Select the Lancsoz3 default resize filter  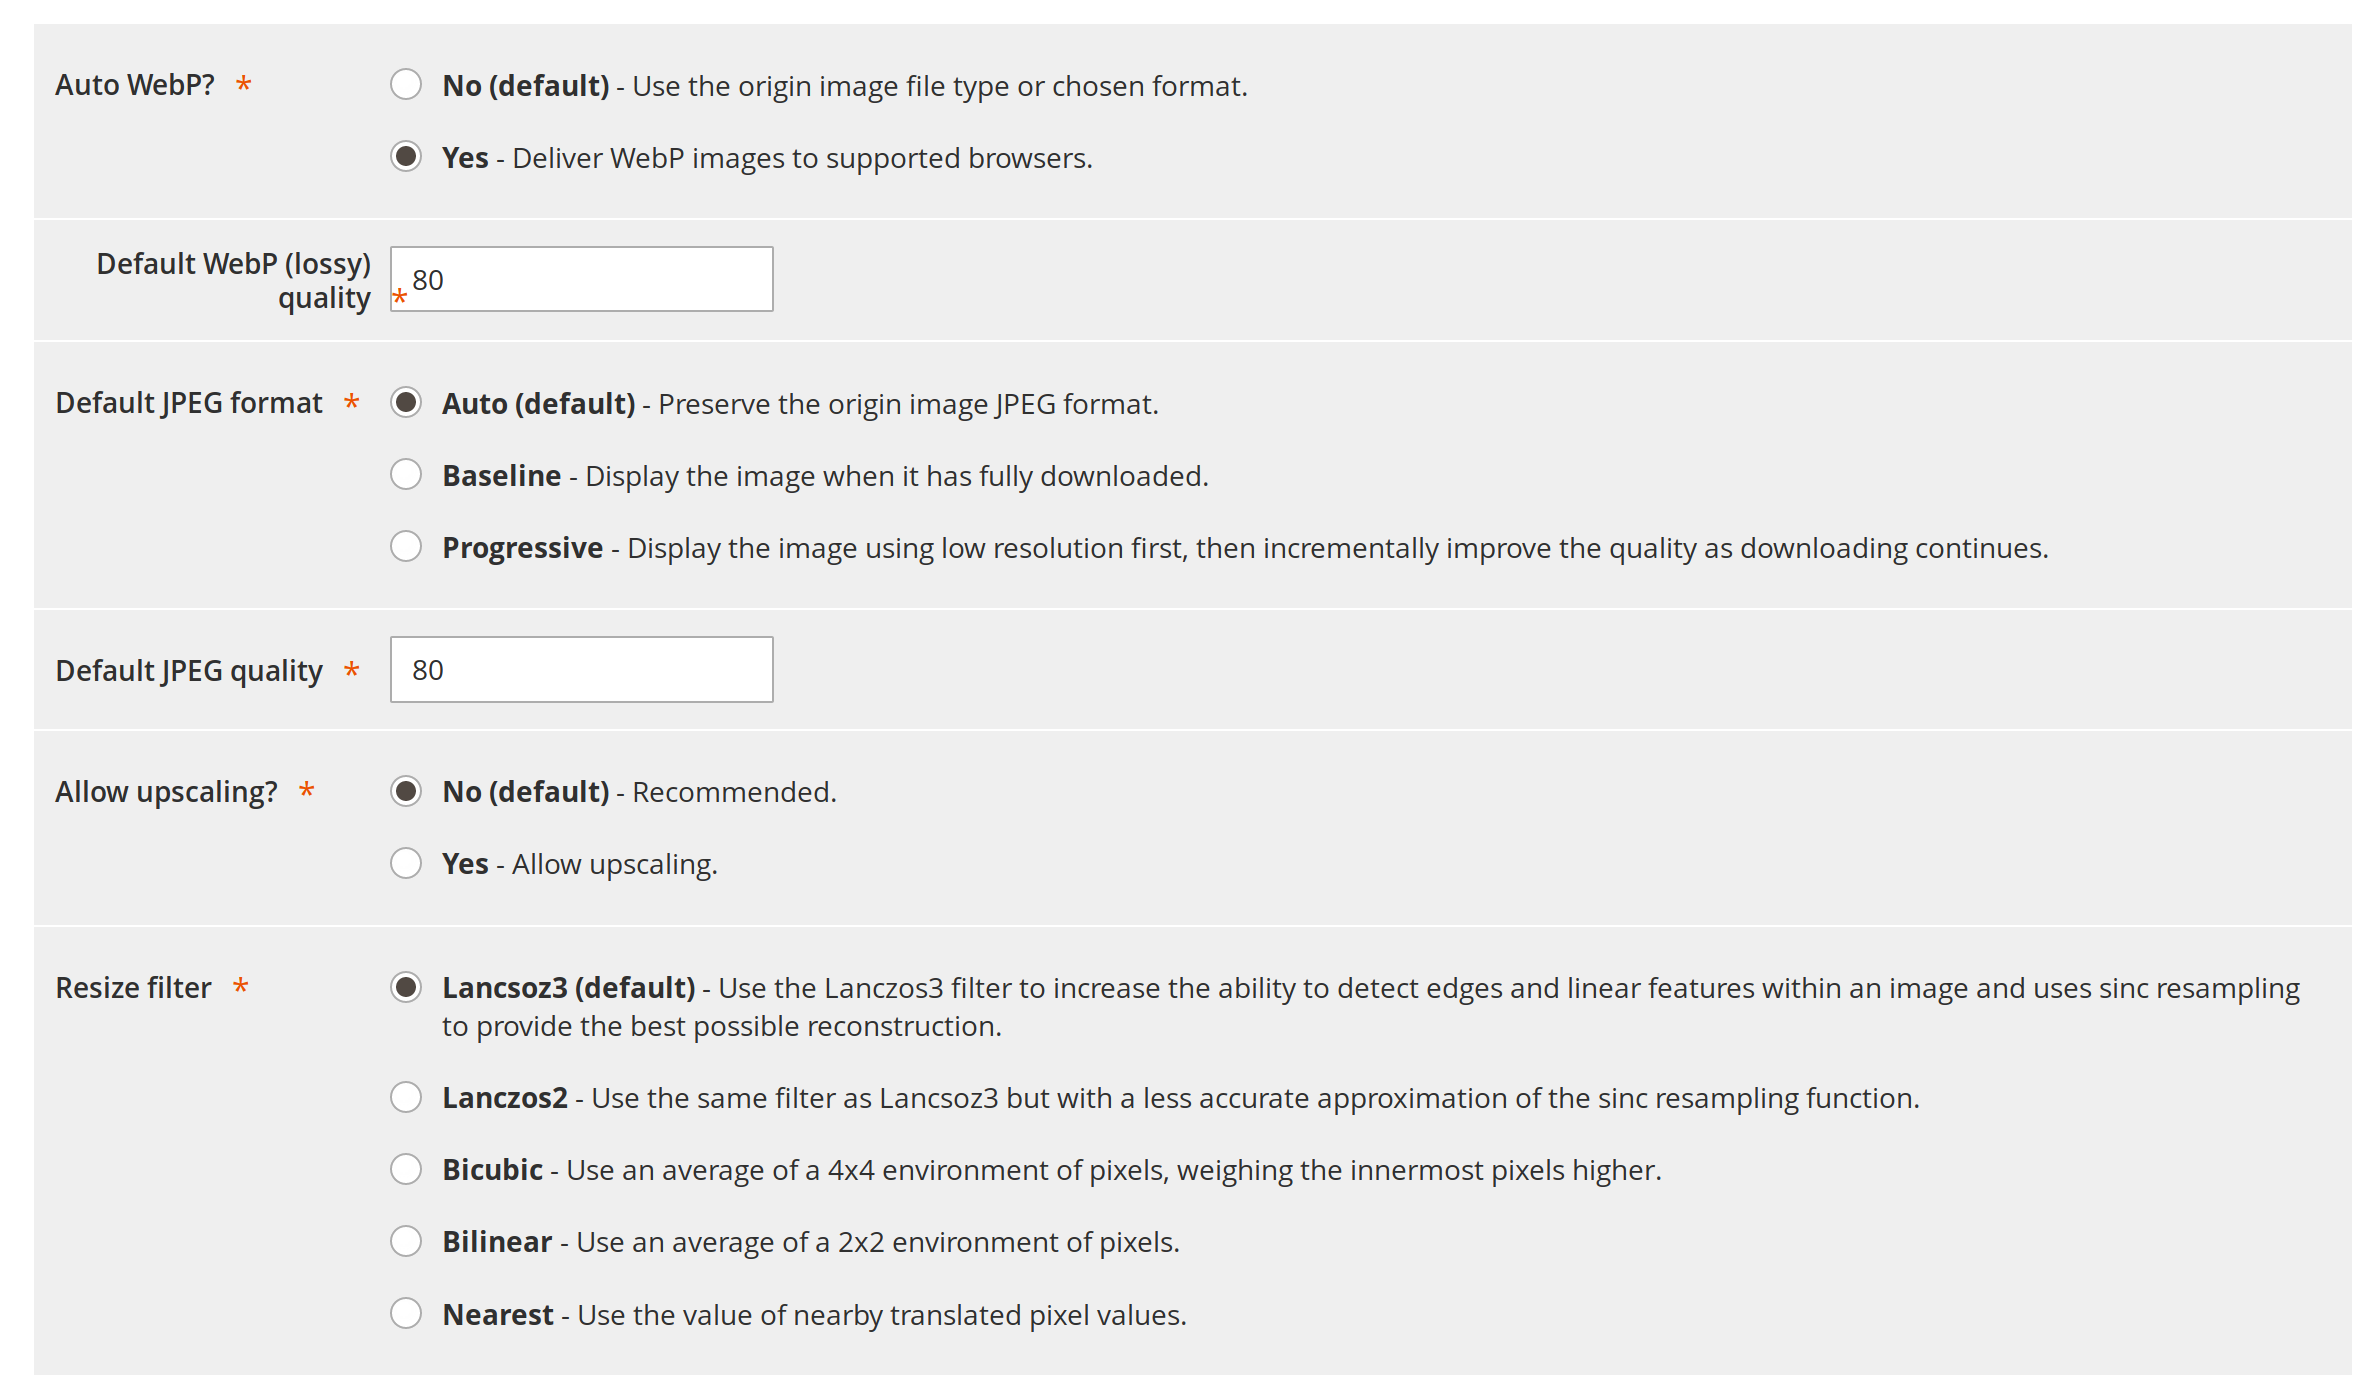(x=406, y=987)
